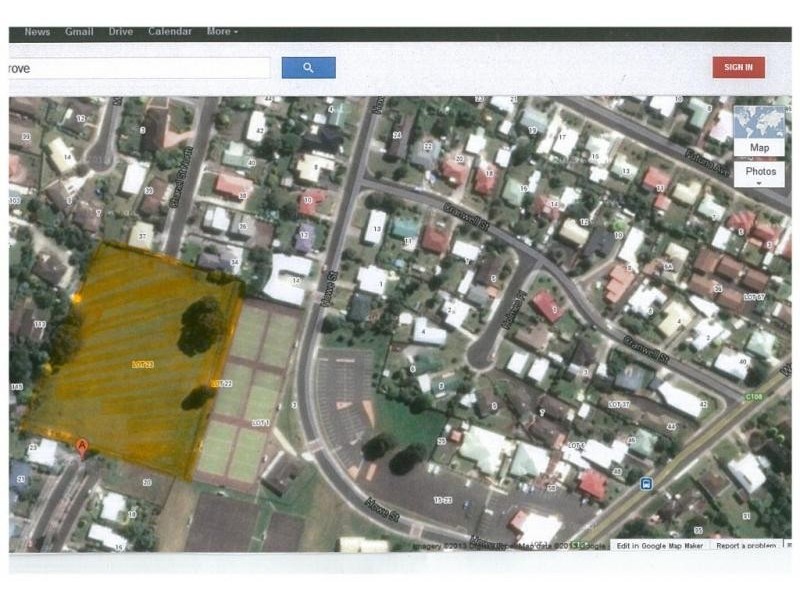Click the red location marker A
Viewport: 800px width, 600px height.
click(82, 447)
